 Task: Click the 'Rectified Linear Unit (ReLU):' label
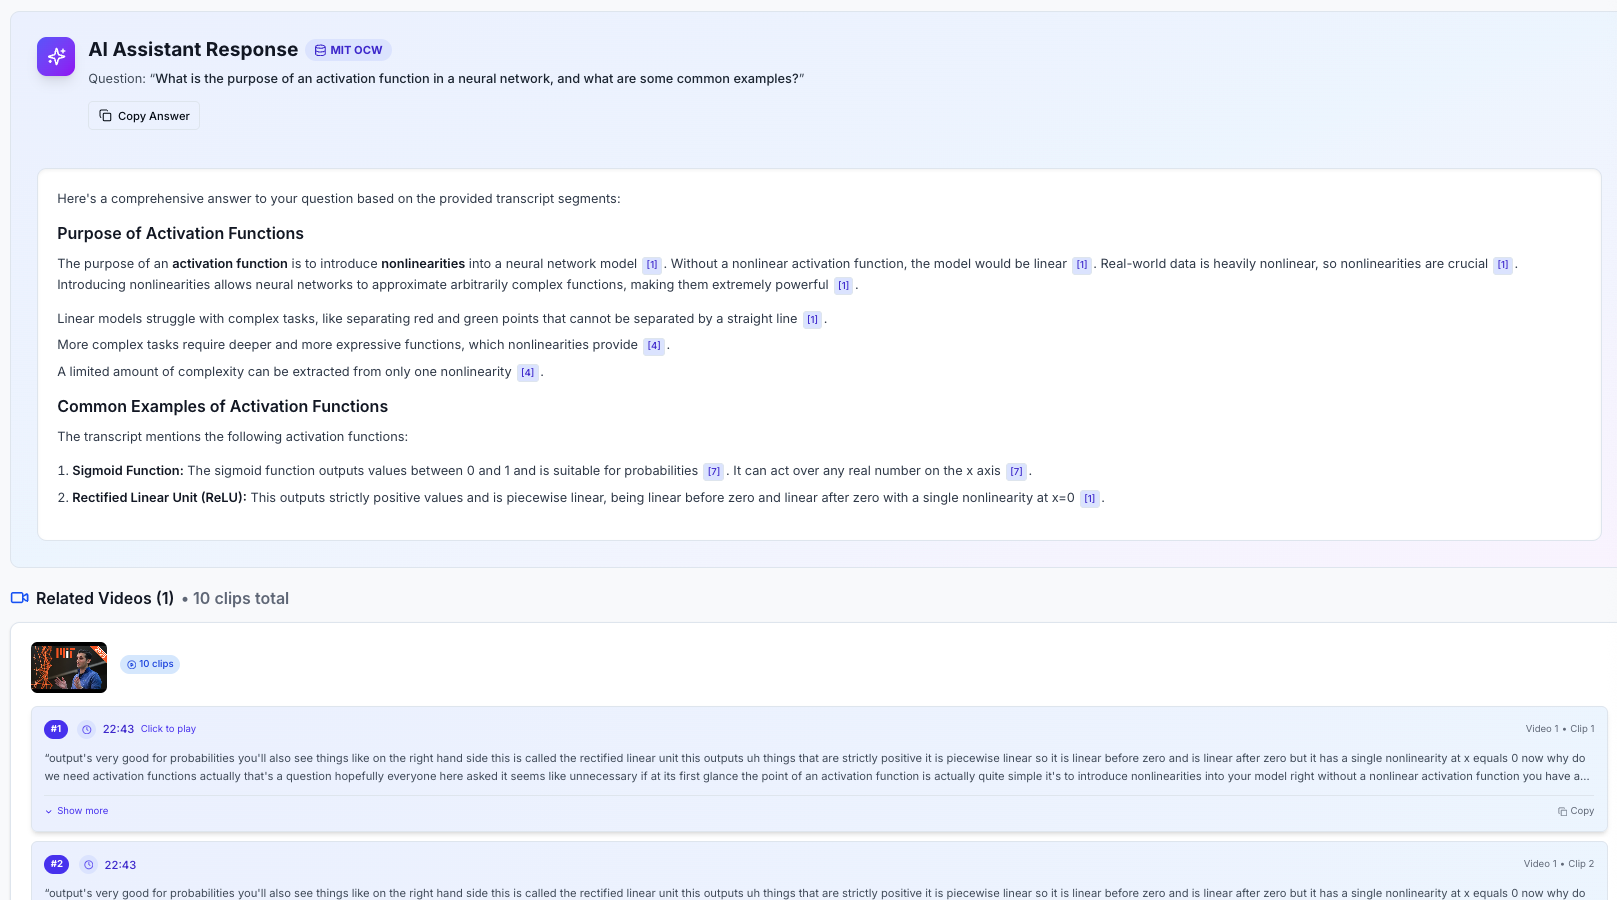[x=159, y=498]
